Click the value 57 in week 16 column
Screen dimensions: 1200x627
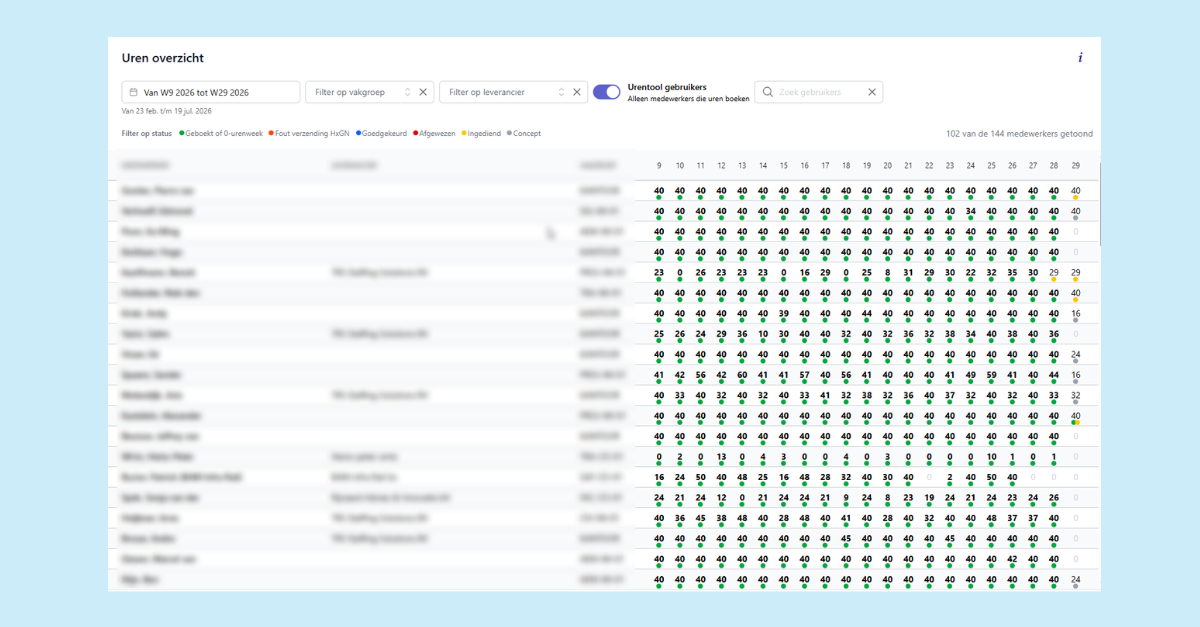[x=805, y=375]
